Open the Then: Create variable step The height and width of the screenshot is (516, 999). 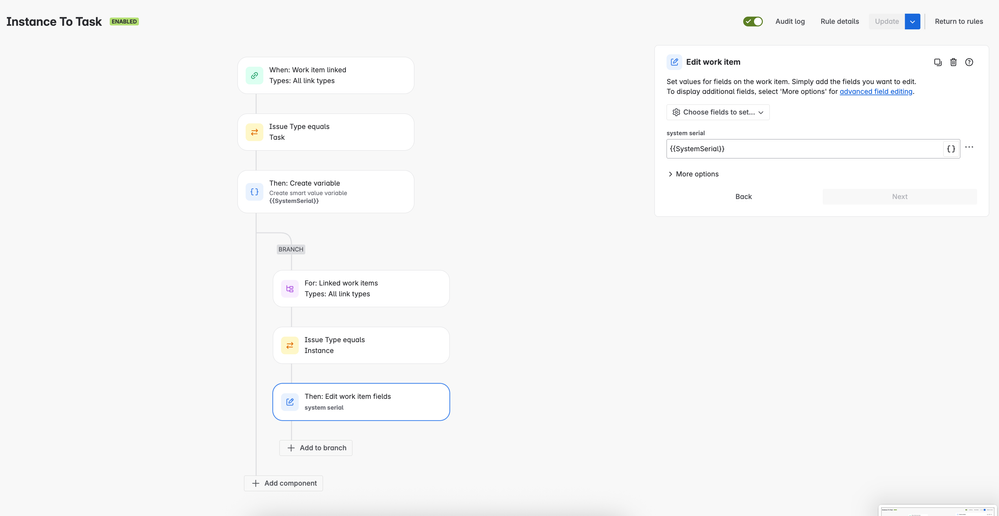pos(326,191)
